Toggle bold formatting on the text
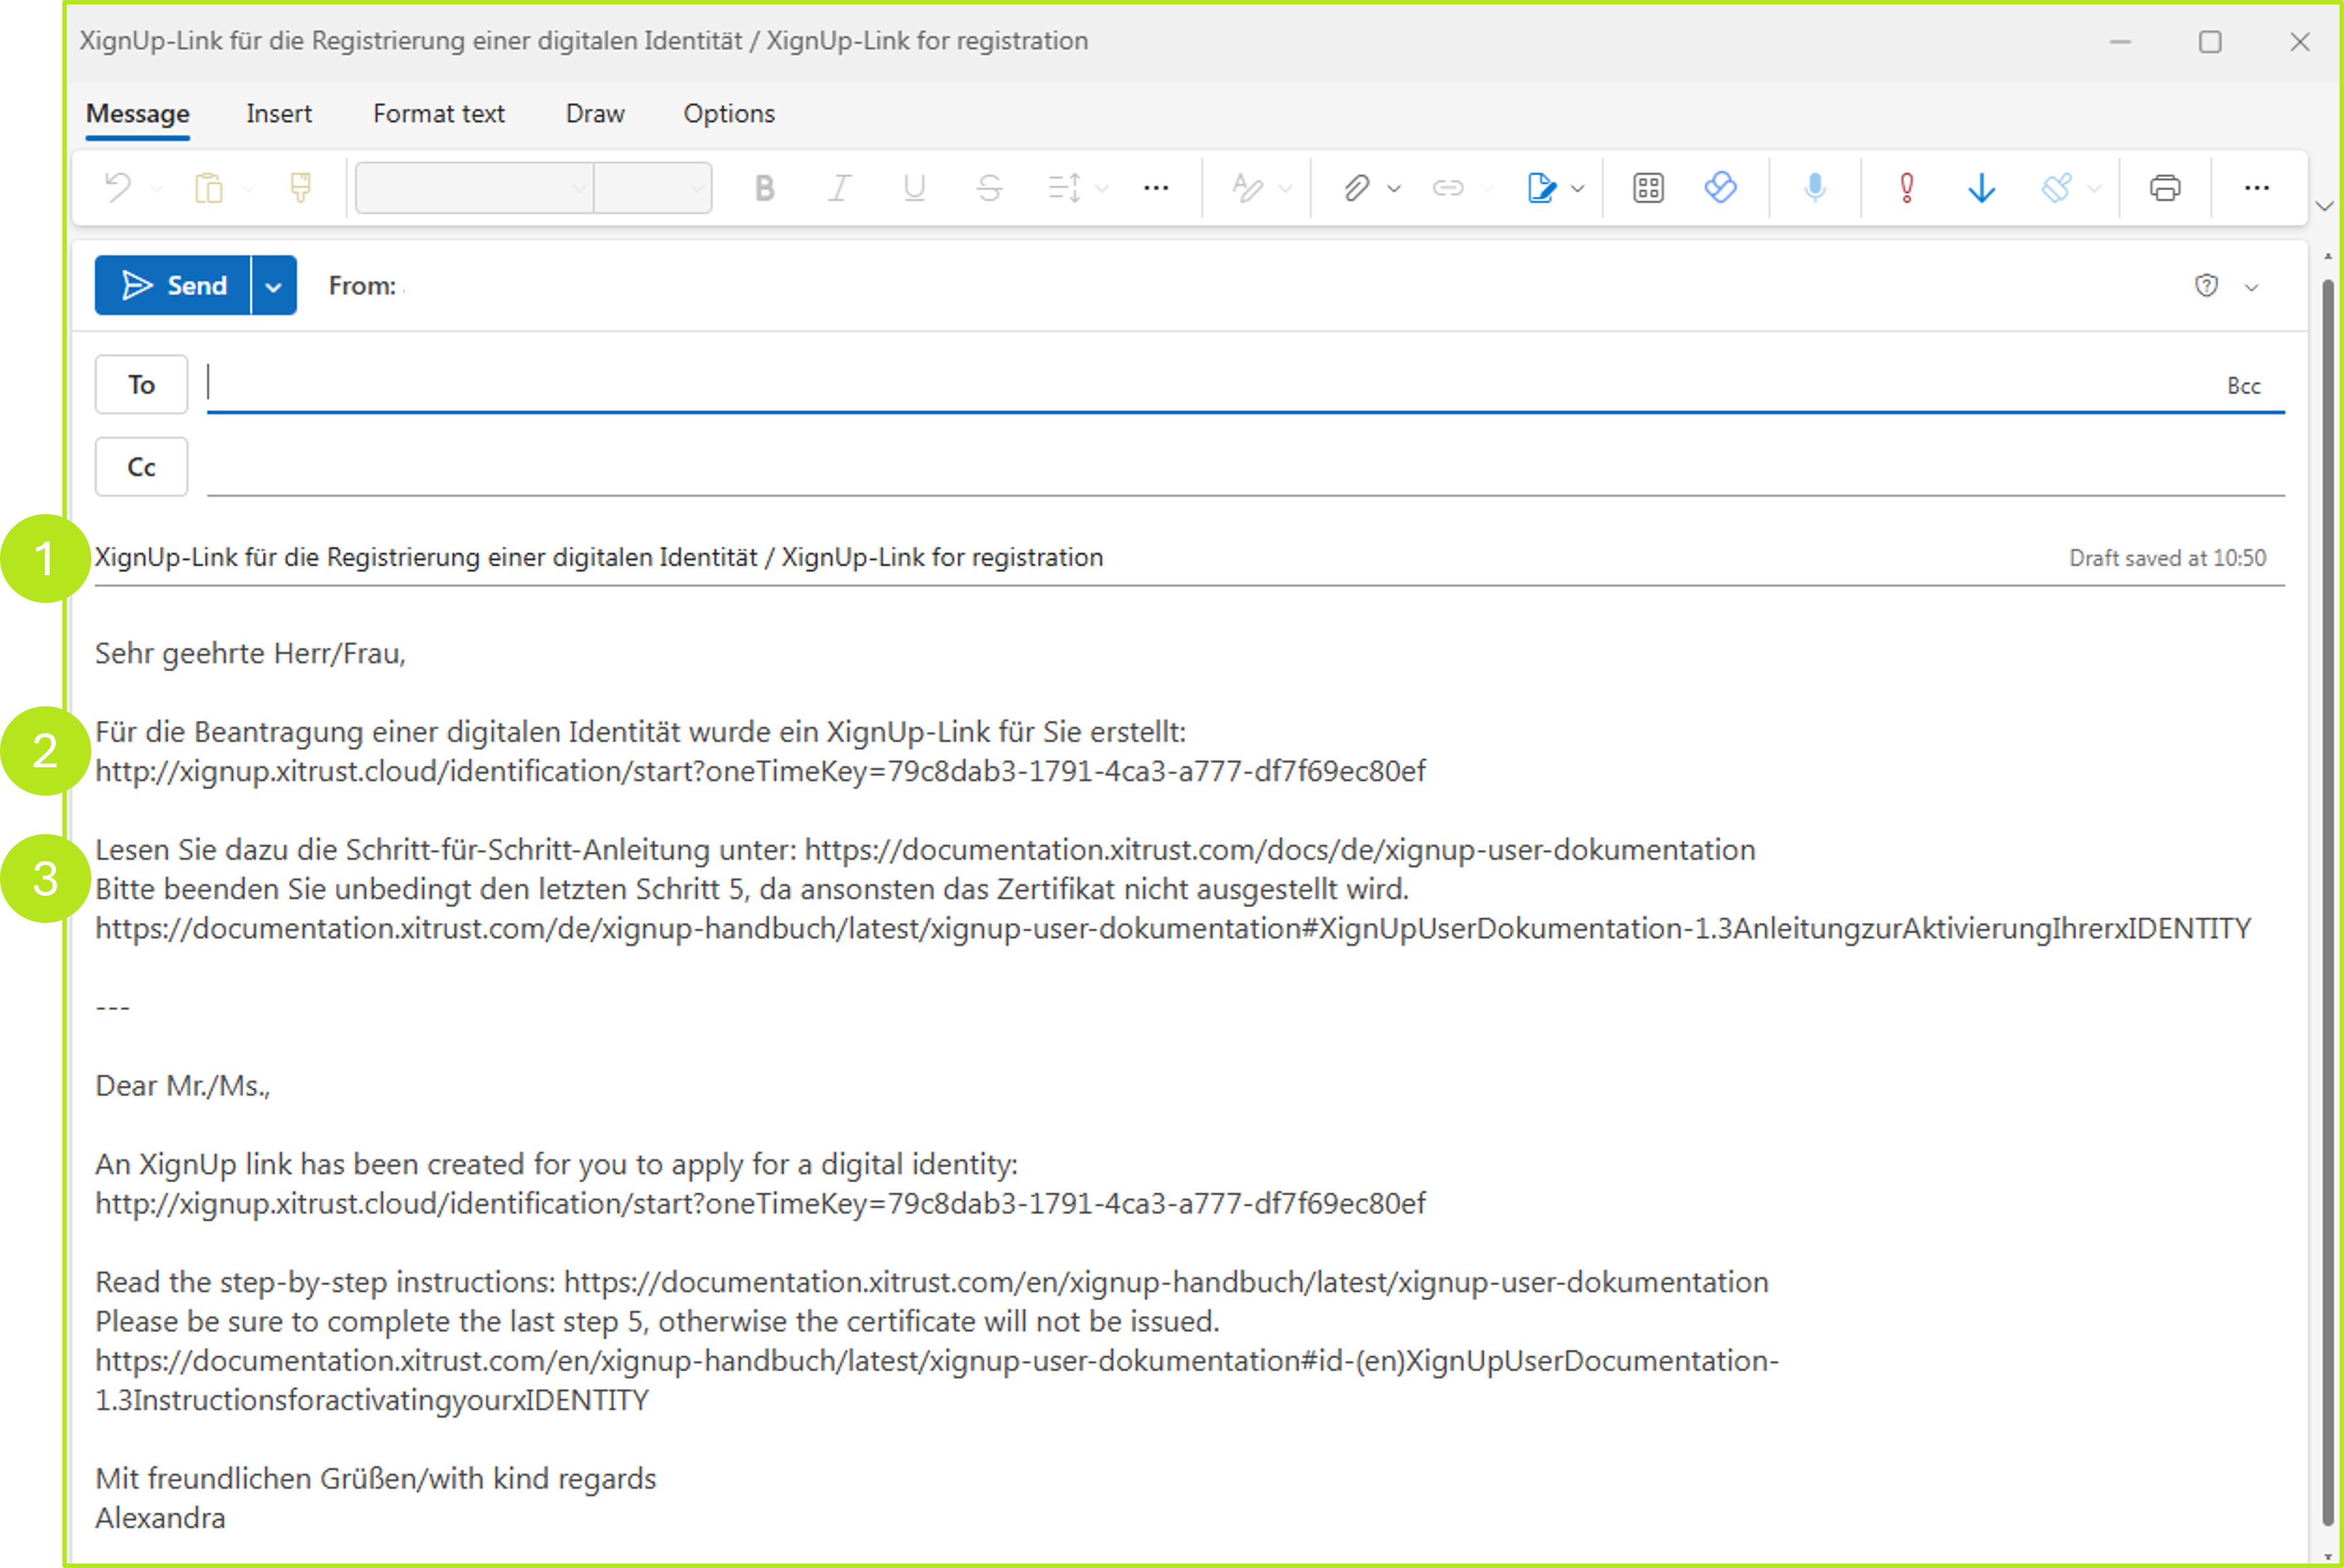Viewport: 2344px width, 1568px height. coord(764,187)
